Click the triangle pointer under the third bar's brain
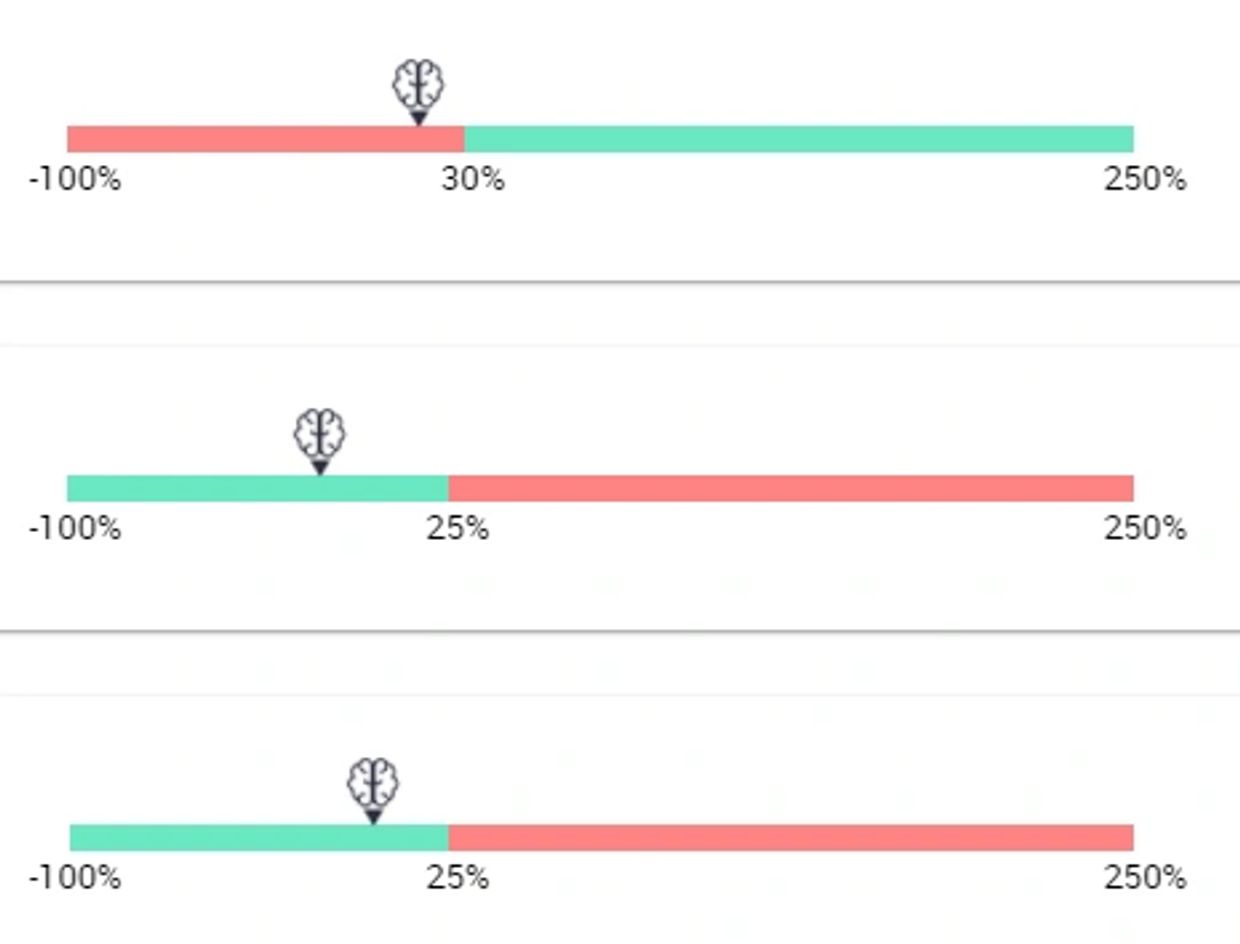This screenshot has height=944, width=1240. coord(373,817)
